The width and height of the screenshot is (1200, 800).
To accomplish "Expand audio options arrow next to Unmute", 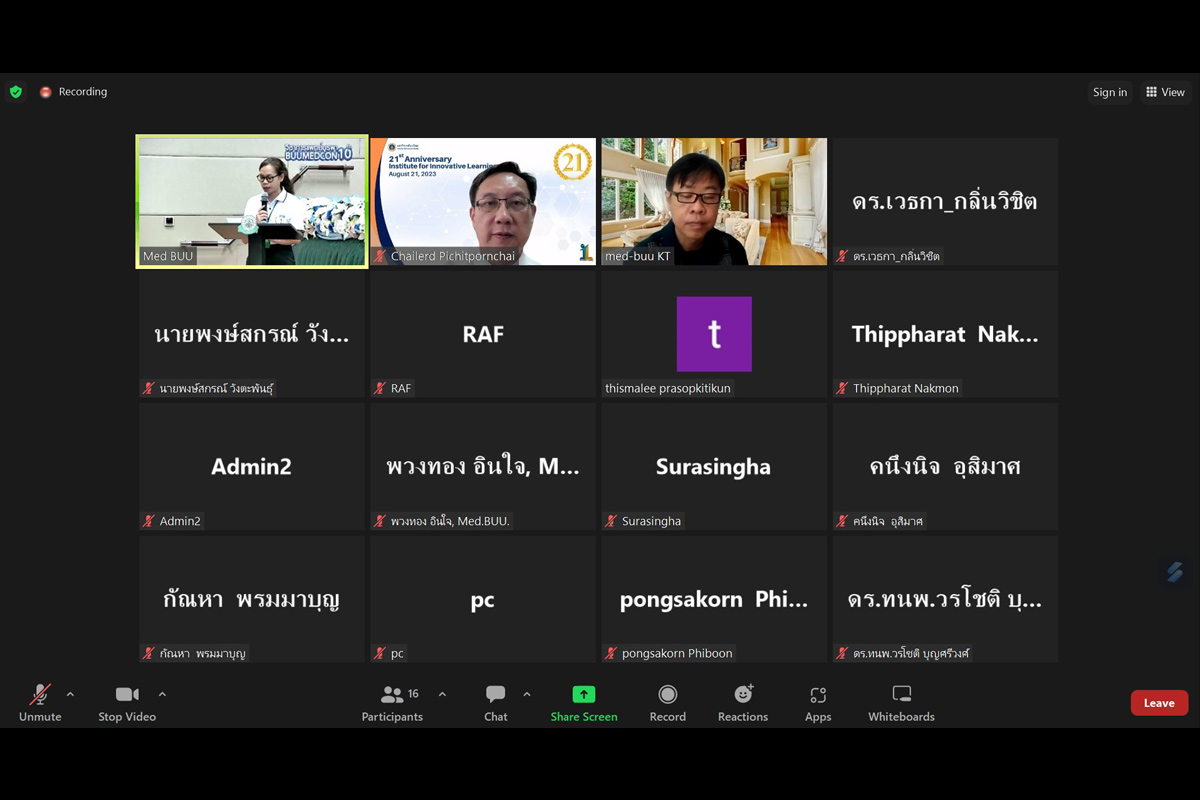I will click(x=70, y=694).
